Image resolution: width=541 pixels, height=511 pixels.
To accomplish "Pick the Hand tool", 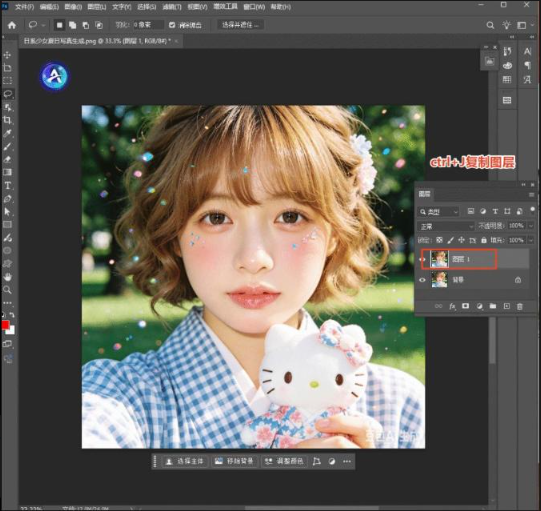I will [7, 277].
